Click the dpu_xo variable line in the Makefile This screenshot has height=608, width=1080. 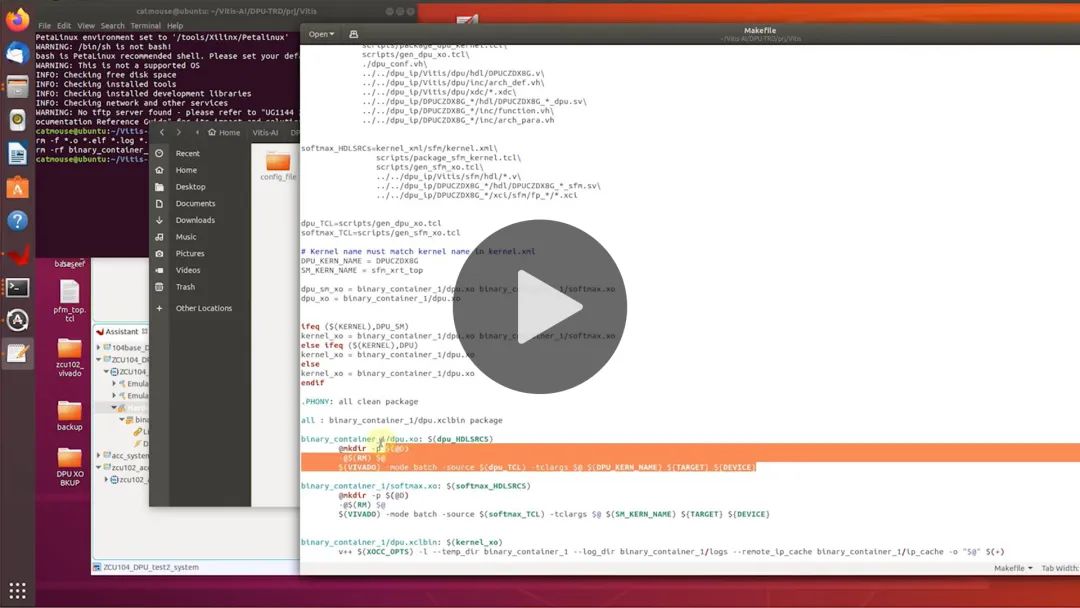pos(380,298)
